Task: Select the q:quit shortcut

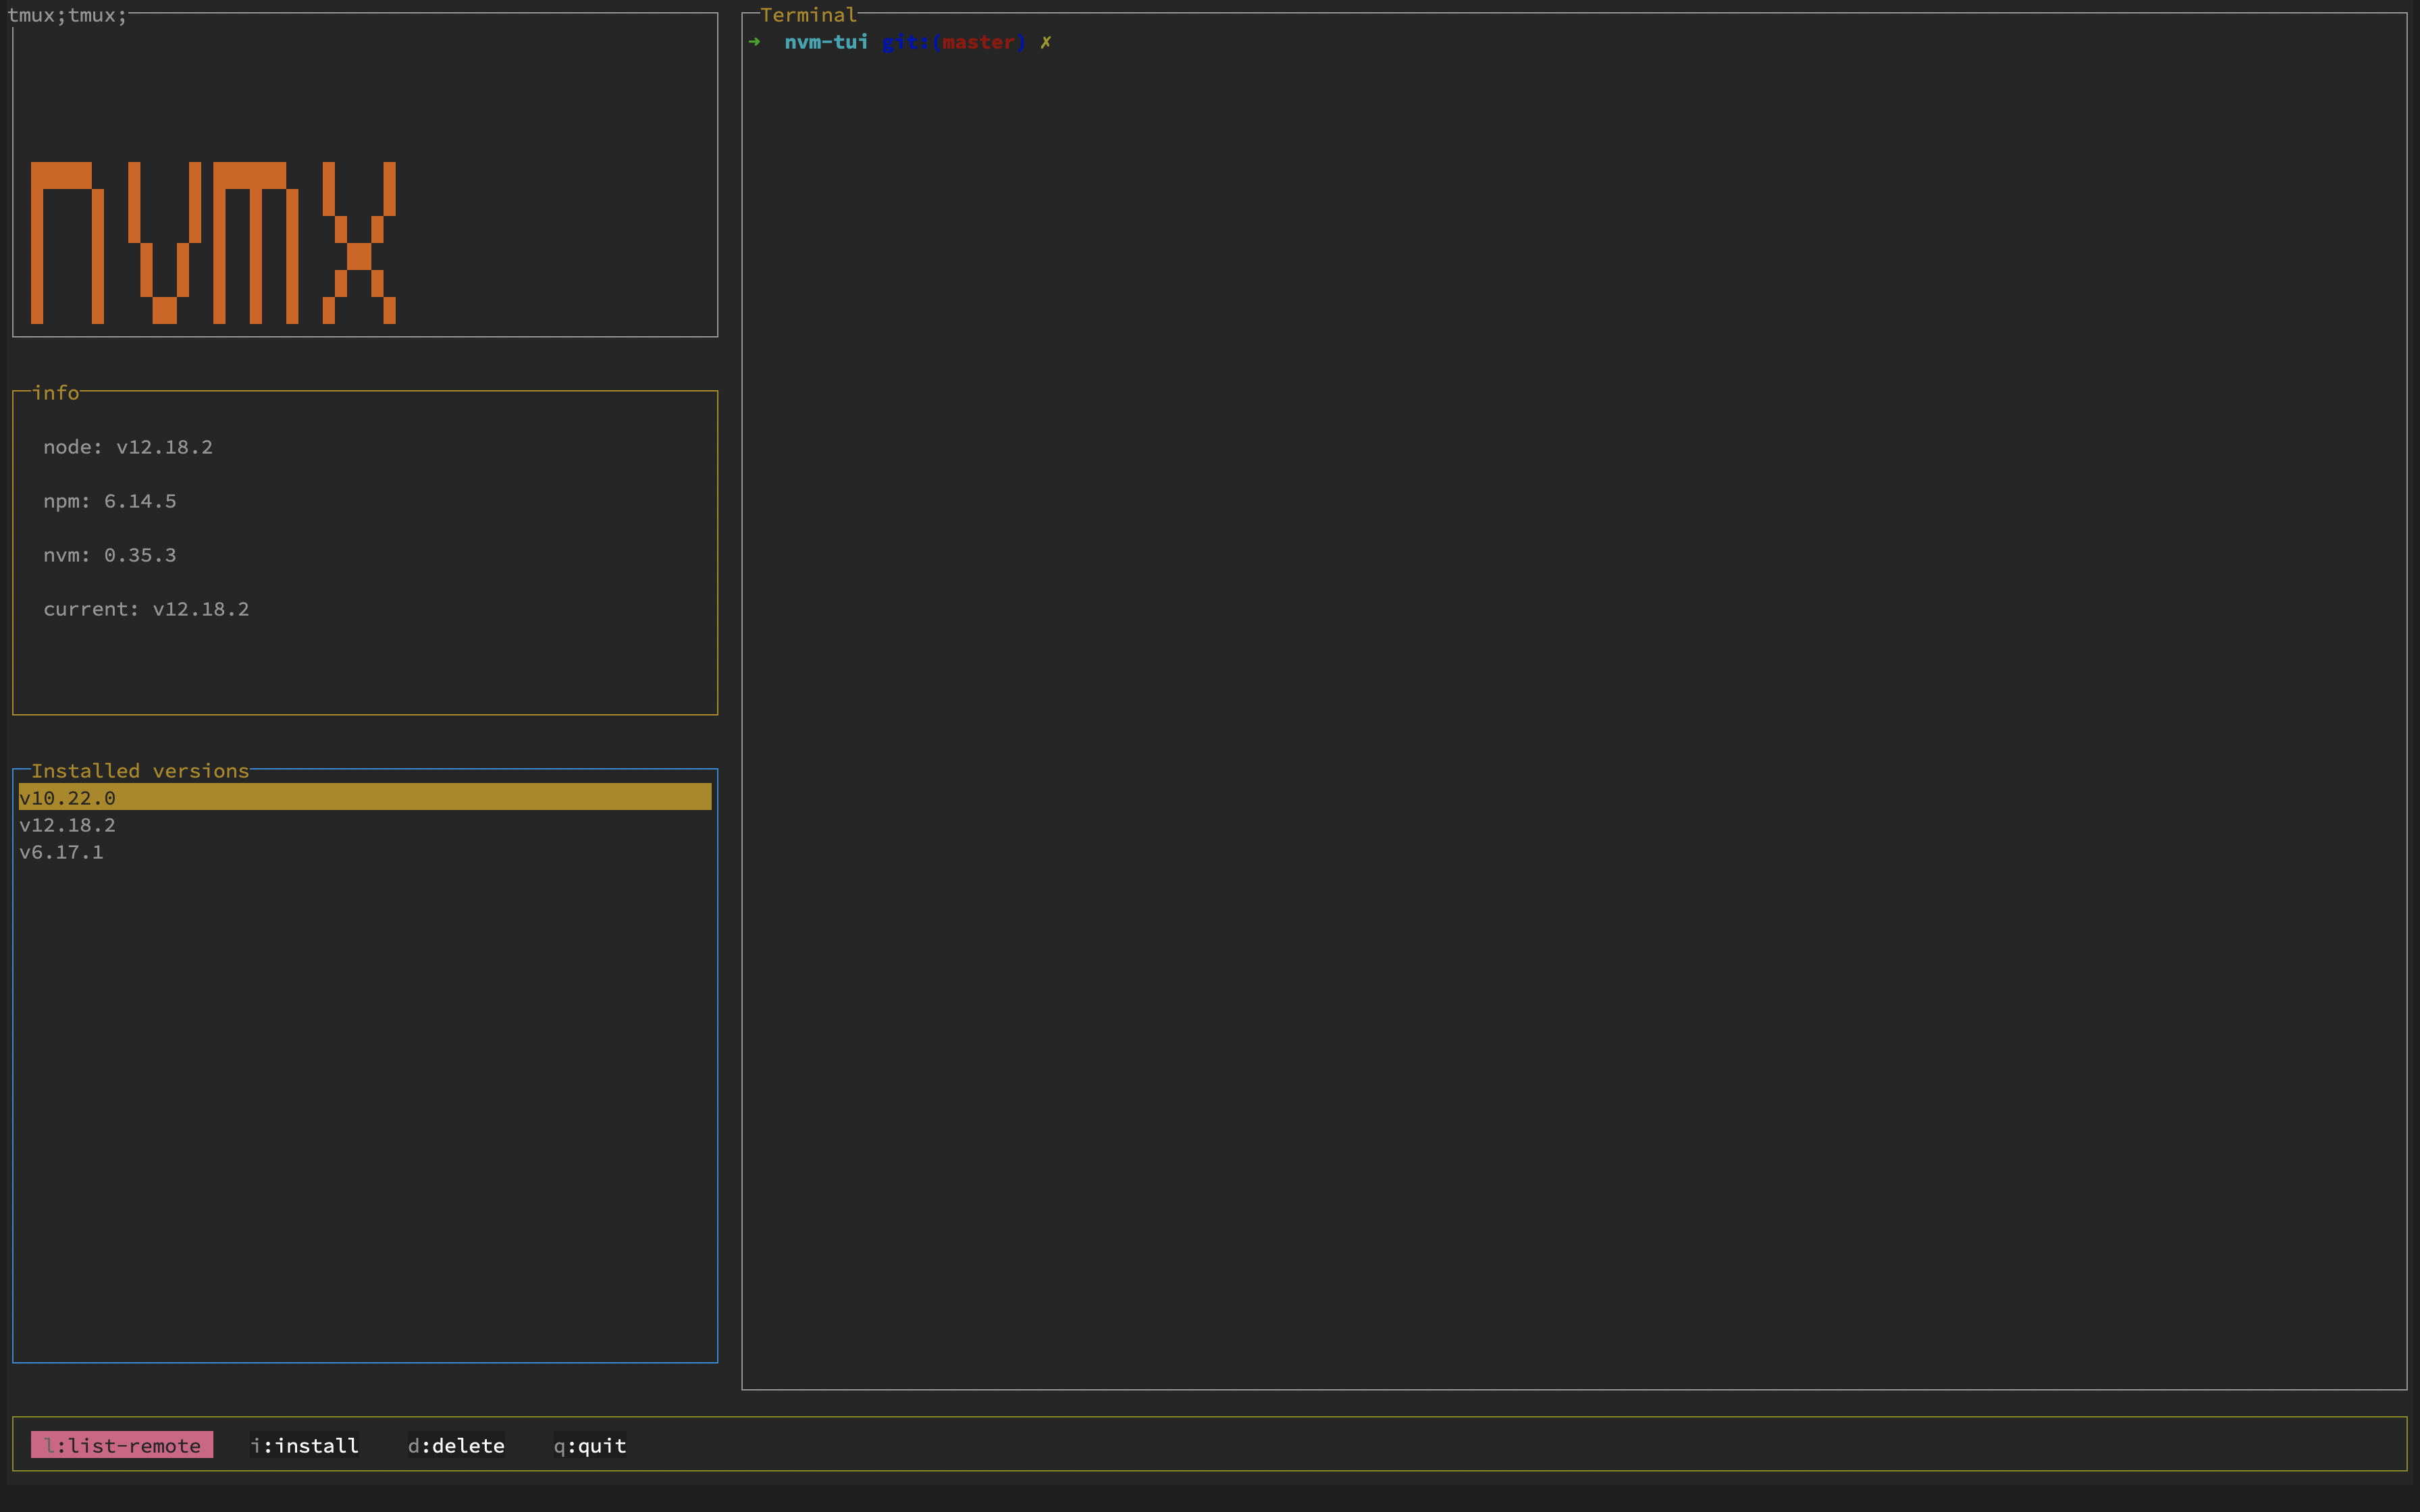Action: point(590,1445)
